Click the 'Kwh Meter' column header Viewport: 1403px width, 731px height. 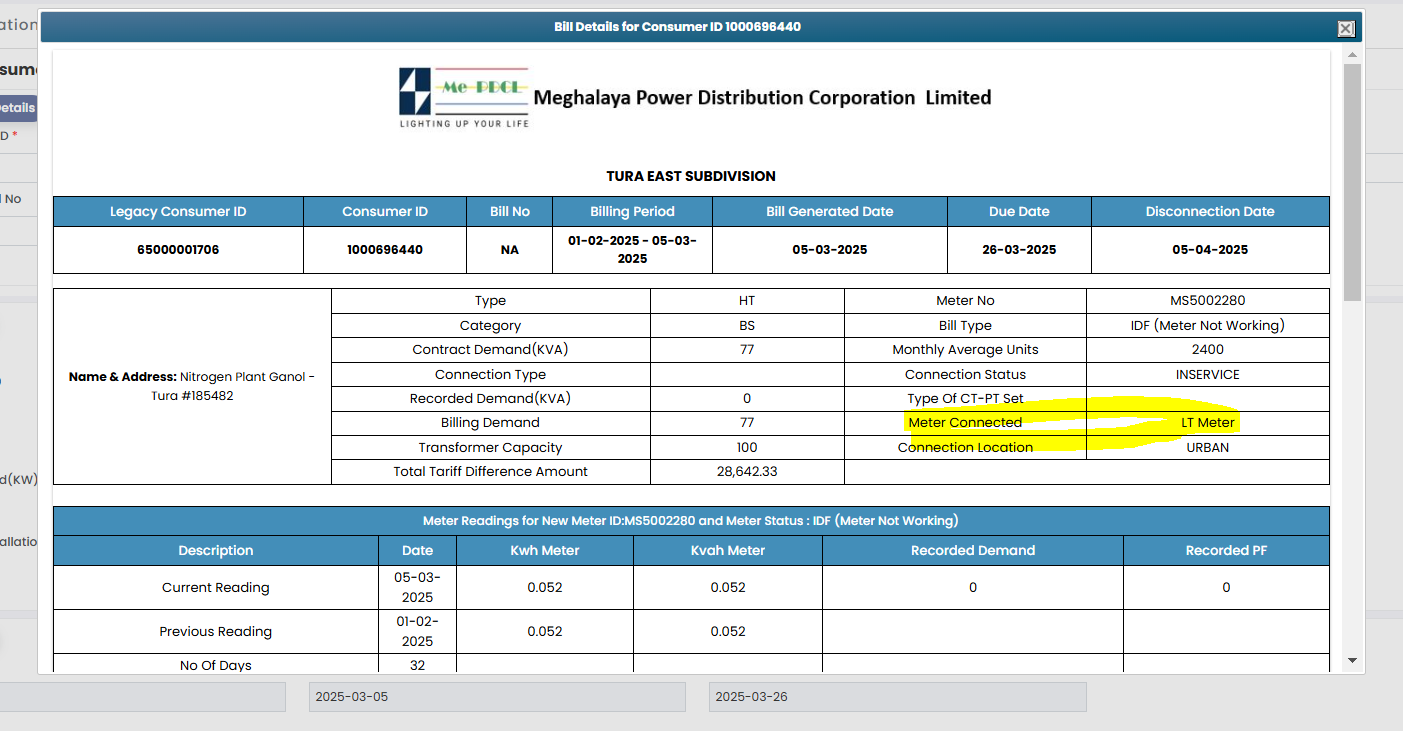click(x=545, y=551)
